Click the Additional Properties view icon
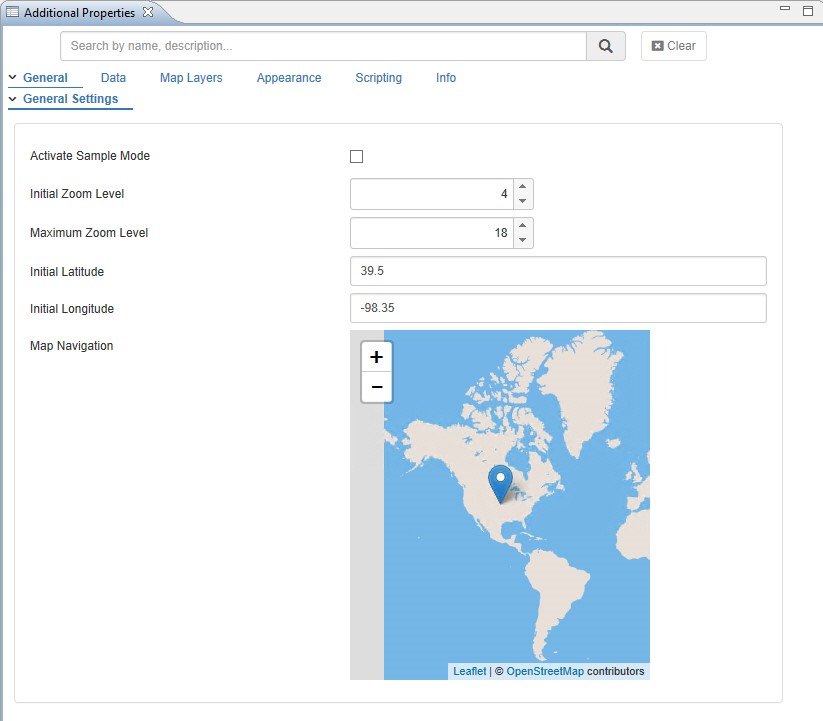 [x=13, y=13]
